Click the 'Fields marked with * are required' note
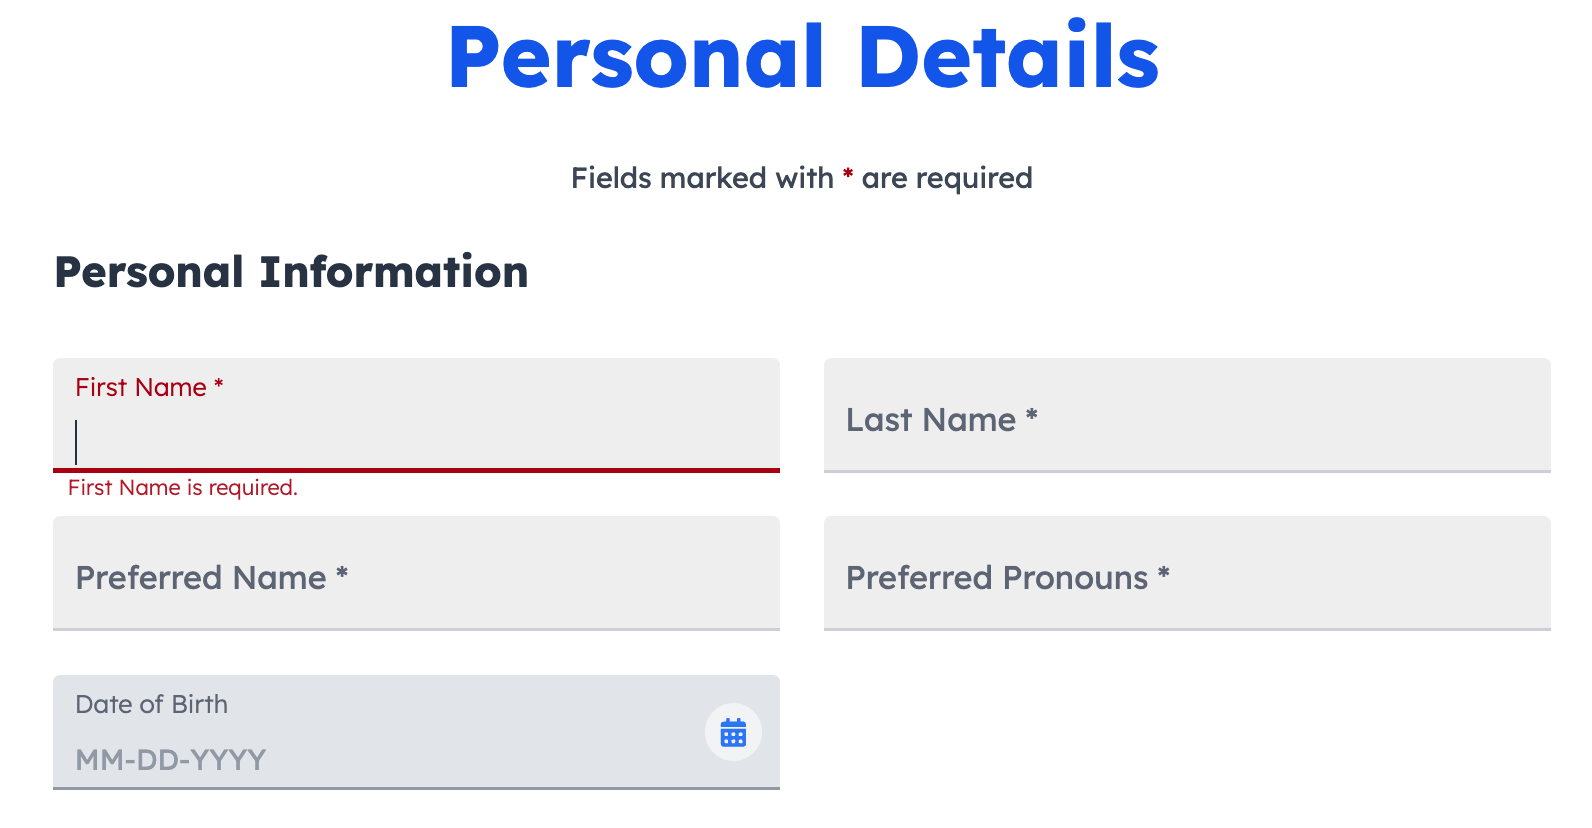Viewport: 1592px width, 828px height. pos(802,178)
